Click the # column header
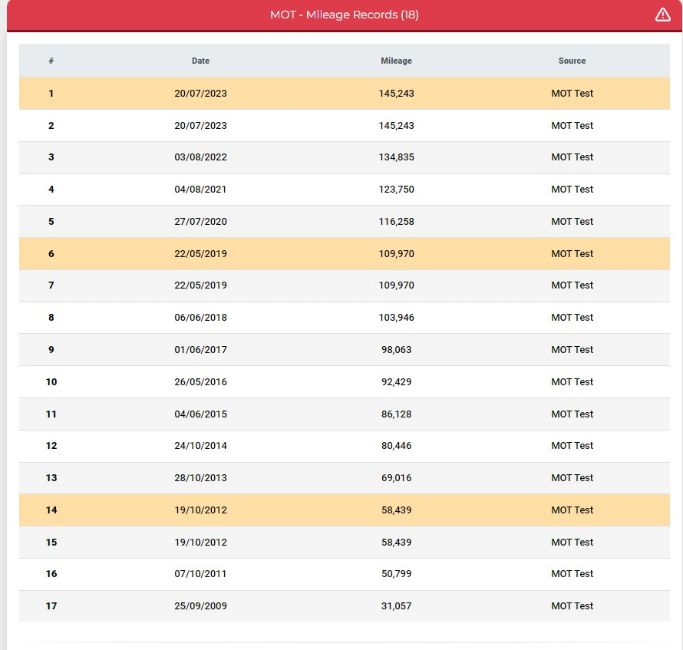The width and height of the screenshot is (683, 650). [51, 61]
